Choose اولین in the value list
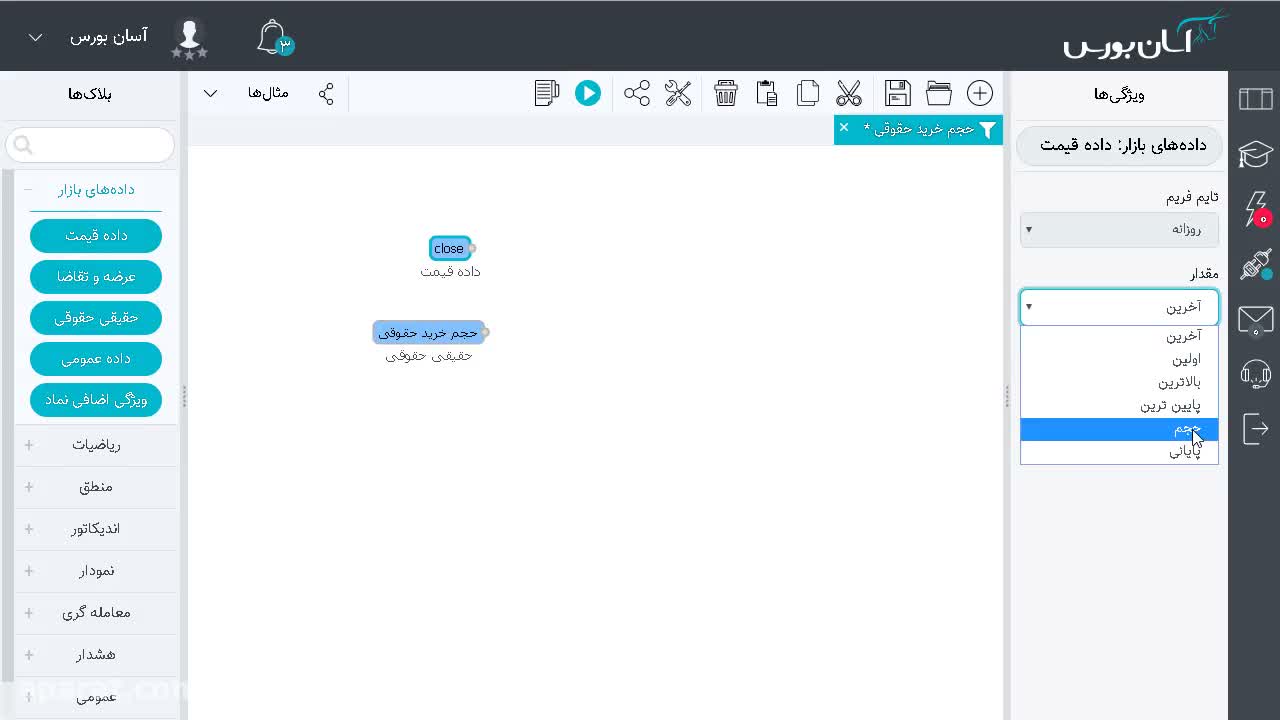 1119,359
